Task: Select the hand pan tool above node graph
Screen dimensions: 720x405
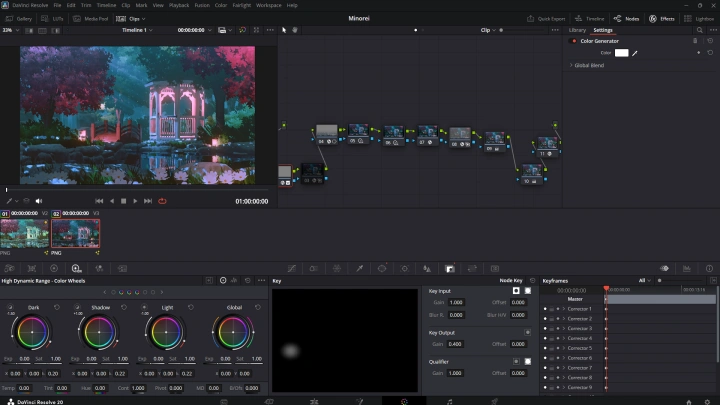Action: click(x=295, y=30)
